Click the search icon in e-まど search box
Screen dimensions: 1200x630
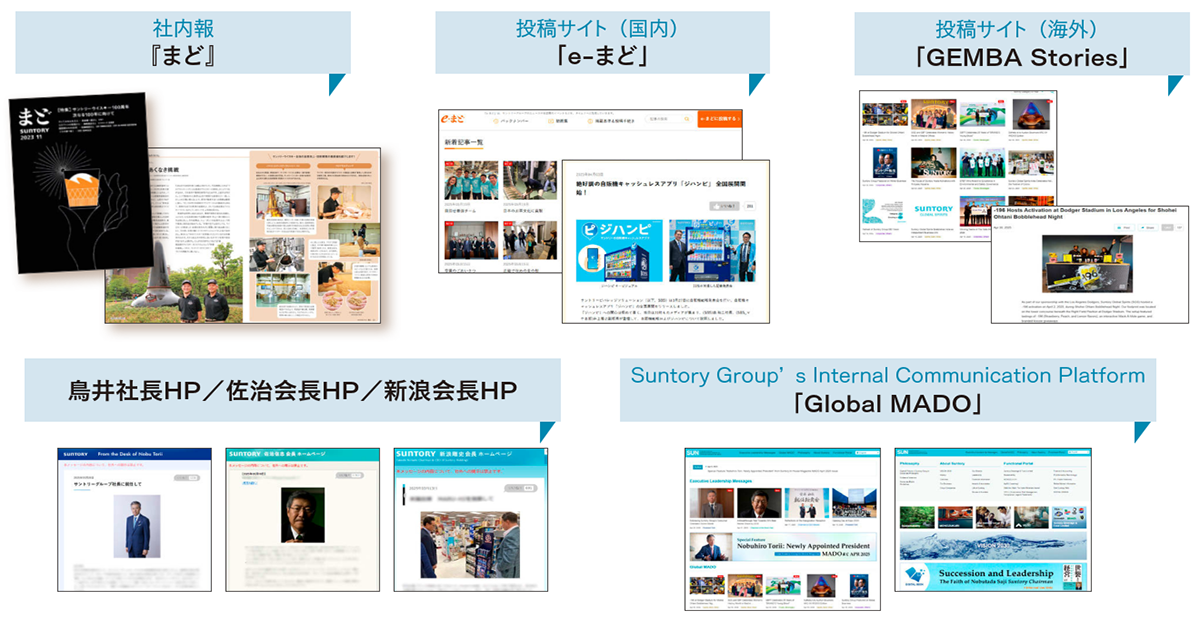(686, 120)
